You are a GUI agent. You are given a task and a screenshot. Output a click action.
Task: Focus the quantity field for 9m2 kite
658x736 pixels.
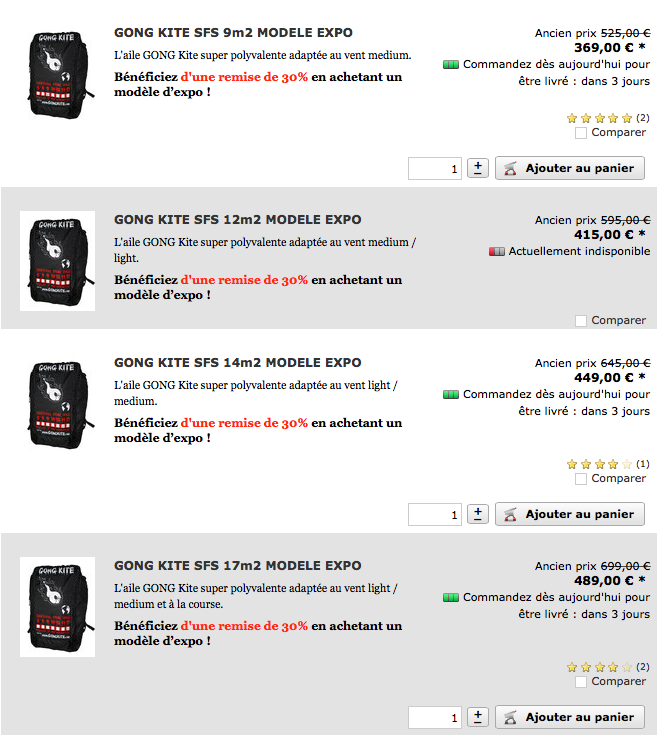(x=435, y=169)
